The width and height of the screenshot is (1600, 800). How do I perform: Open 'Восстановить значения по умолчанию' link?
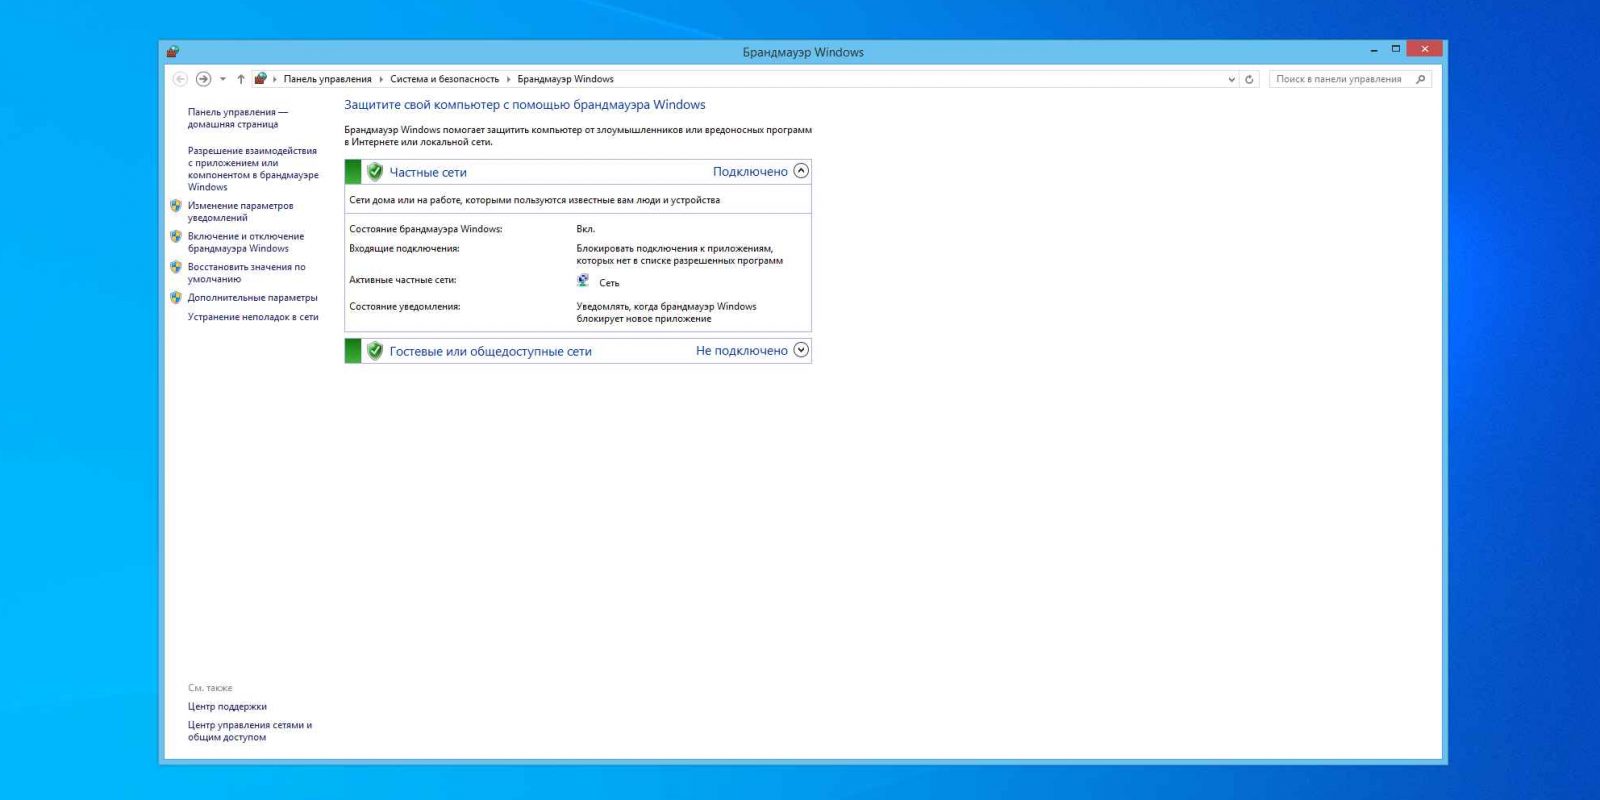(246, 273)
